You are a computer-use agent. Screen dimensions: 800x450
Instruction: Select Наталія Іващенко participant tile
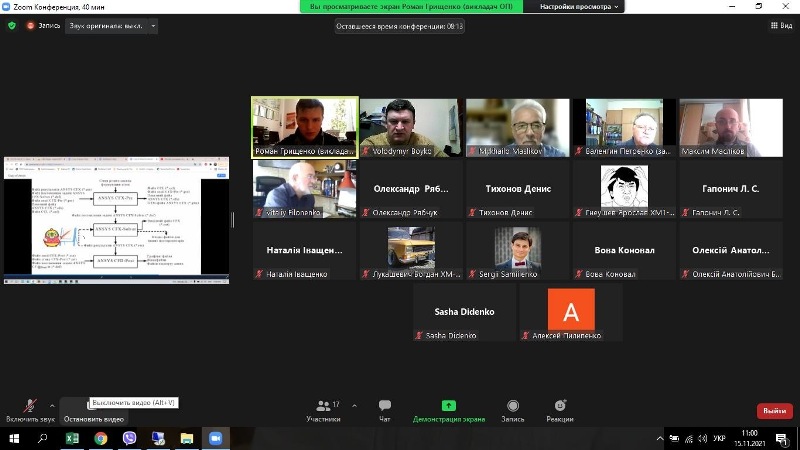pos(305,251)
